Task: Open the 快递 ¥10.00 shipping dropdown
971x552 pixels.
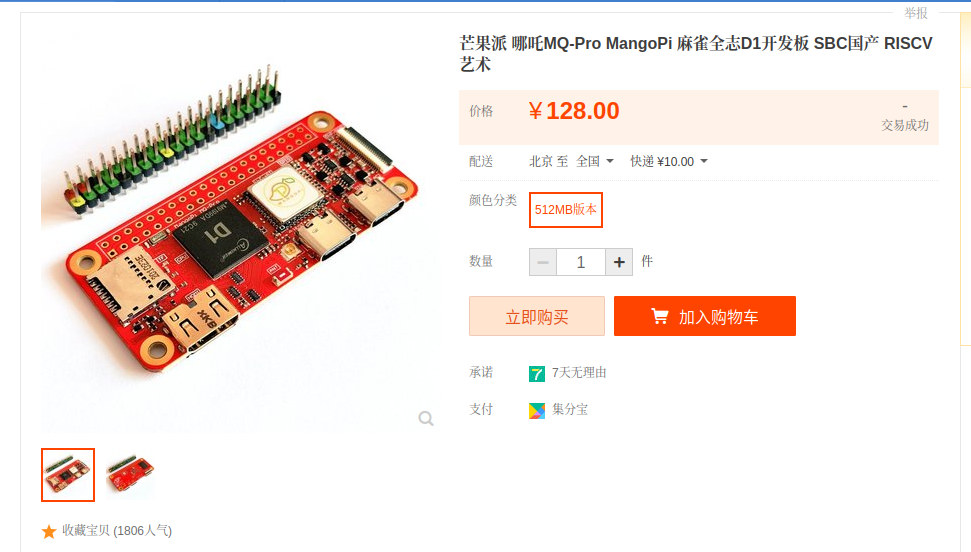Action: tap(669, 162)
